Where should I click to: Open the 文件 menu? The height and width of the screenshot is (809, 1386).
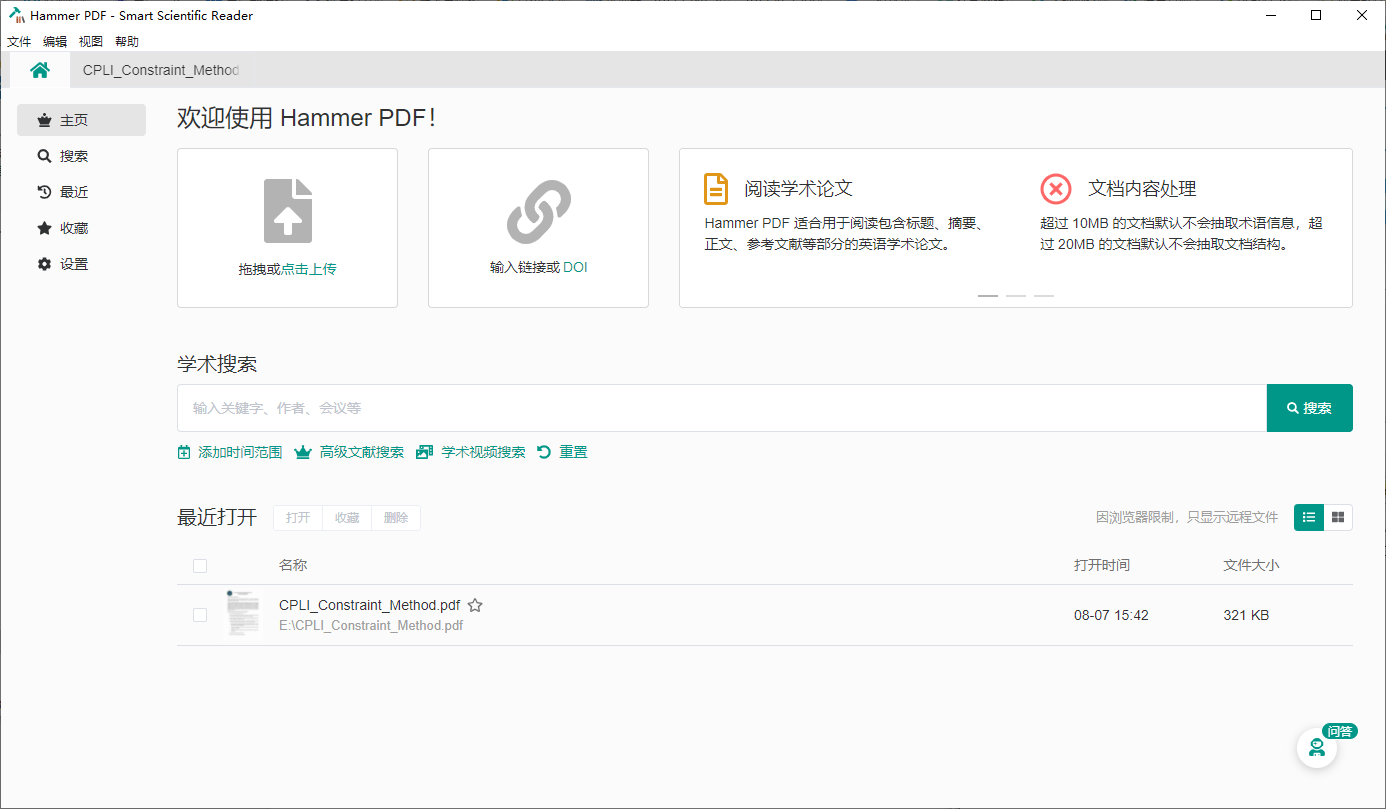pos(19,42)
